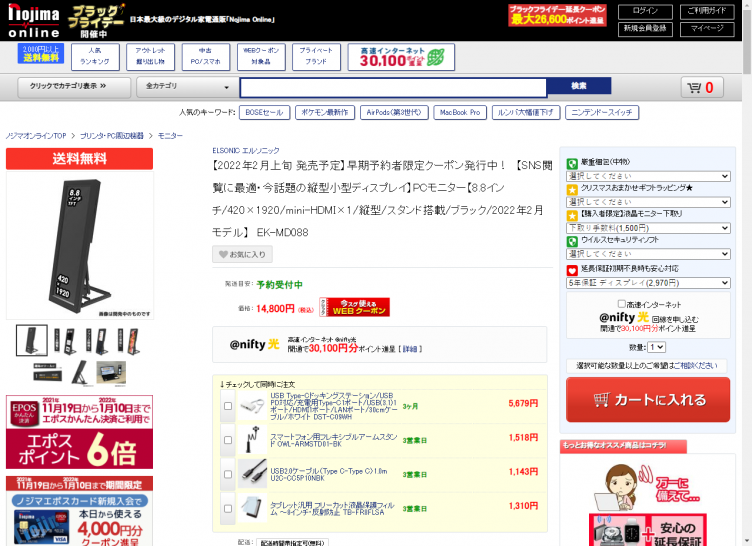
Task: Click the tablet protective film image
Action: pos(252,508)
